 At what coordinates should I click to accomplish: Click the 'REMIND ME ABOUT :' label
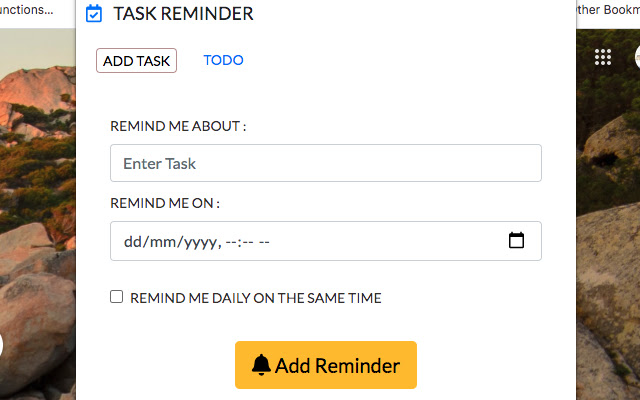point(178,126)
